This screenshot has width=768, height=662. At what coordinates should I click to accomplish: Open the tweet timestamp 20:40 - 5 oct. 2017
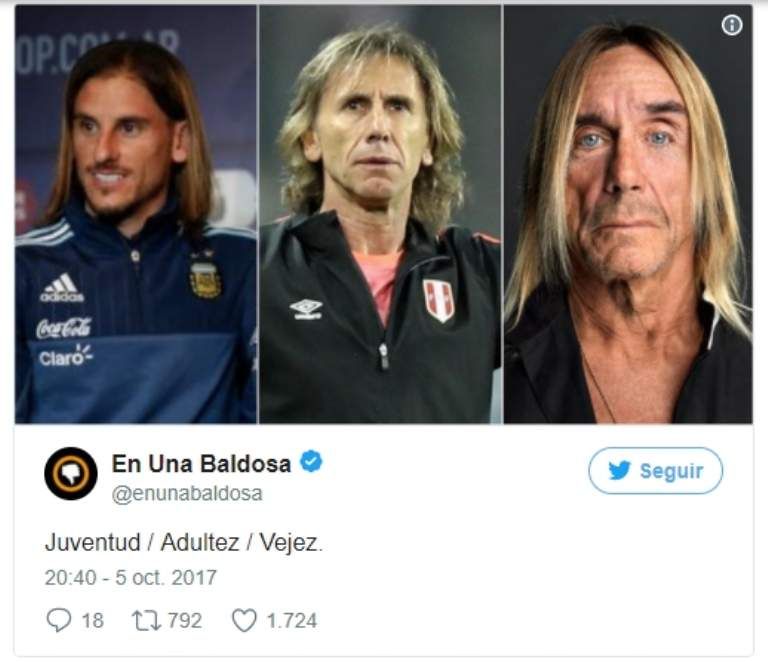point(130,578)
